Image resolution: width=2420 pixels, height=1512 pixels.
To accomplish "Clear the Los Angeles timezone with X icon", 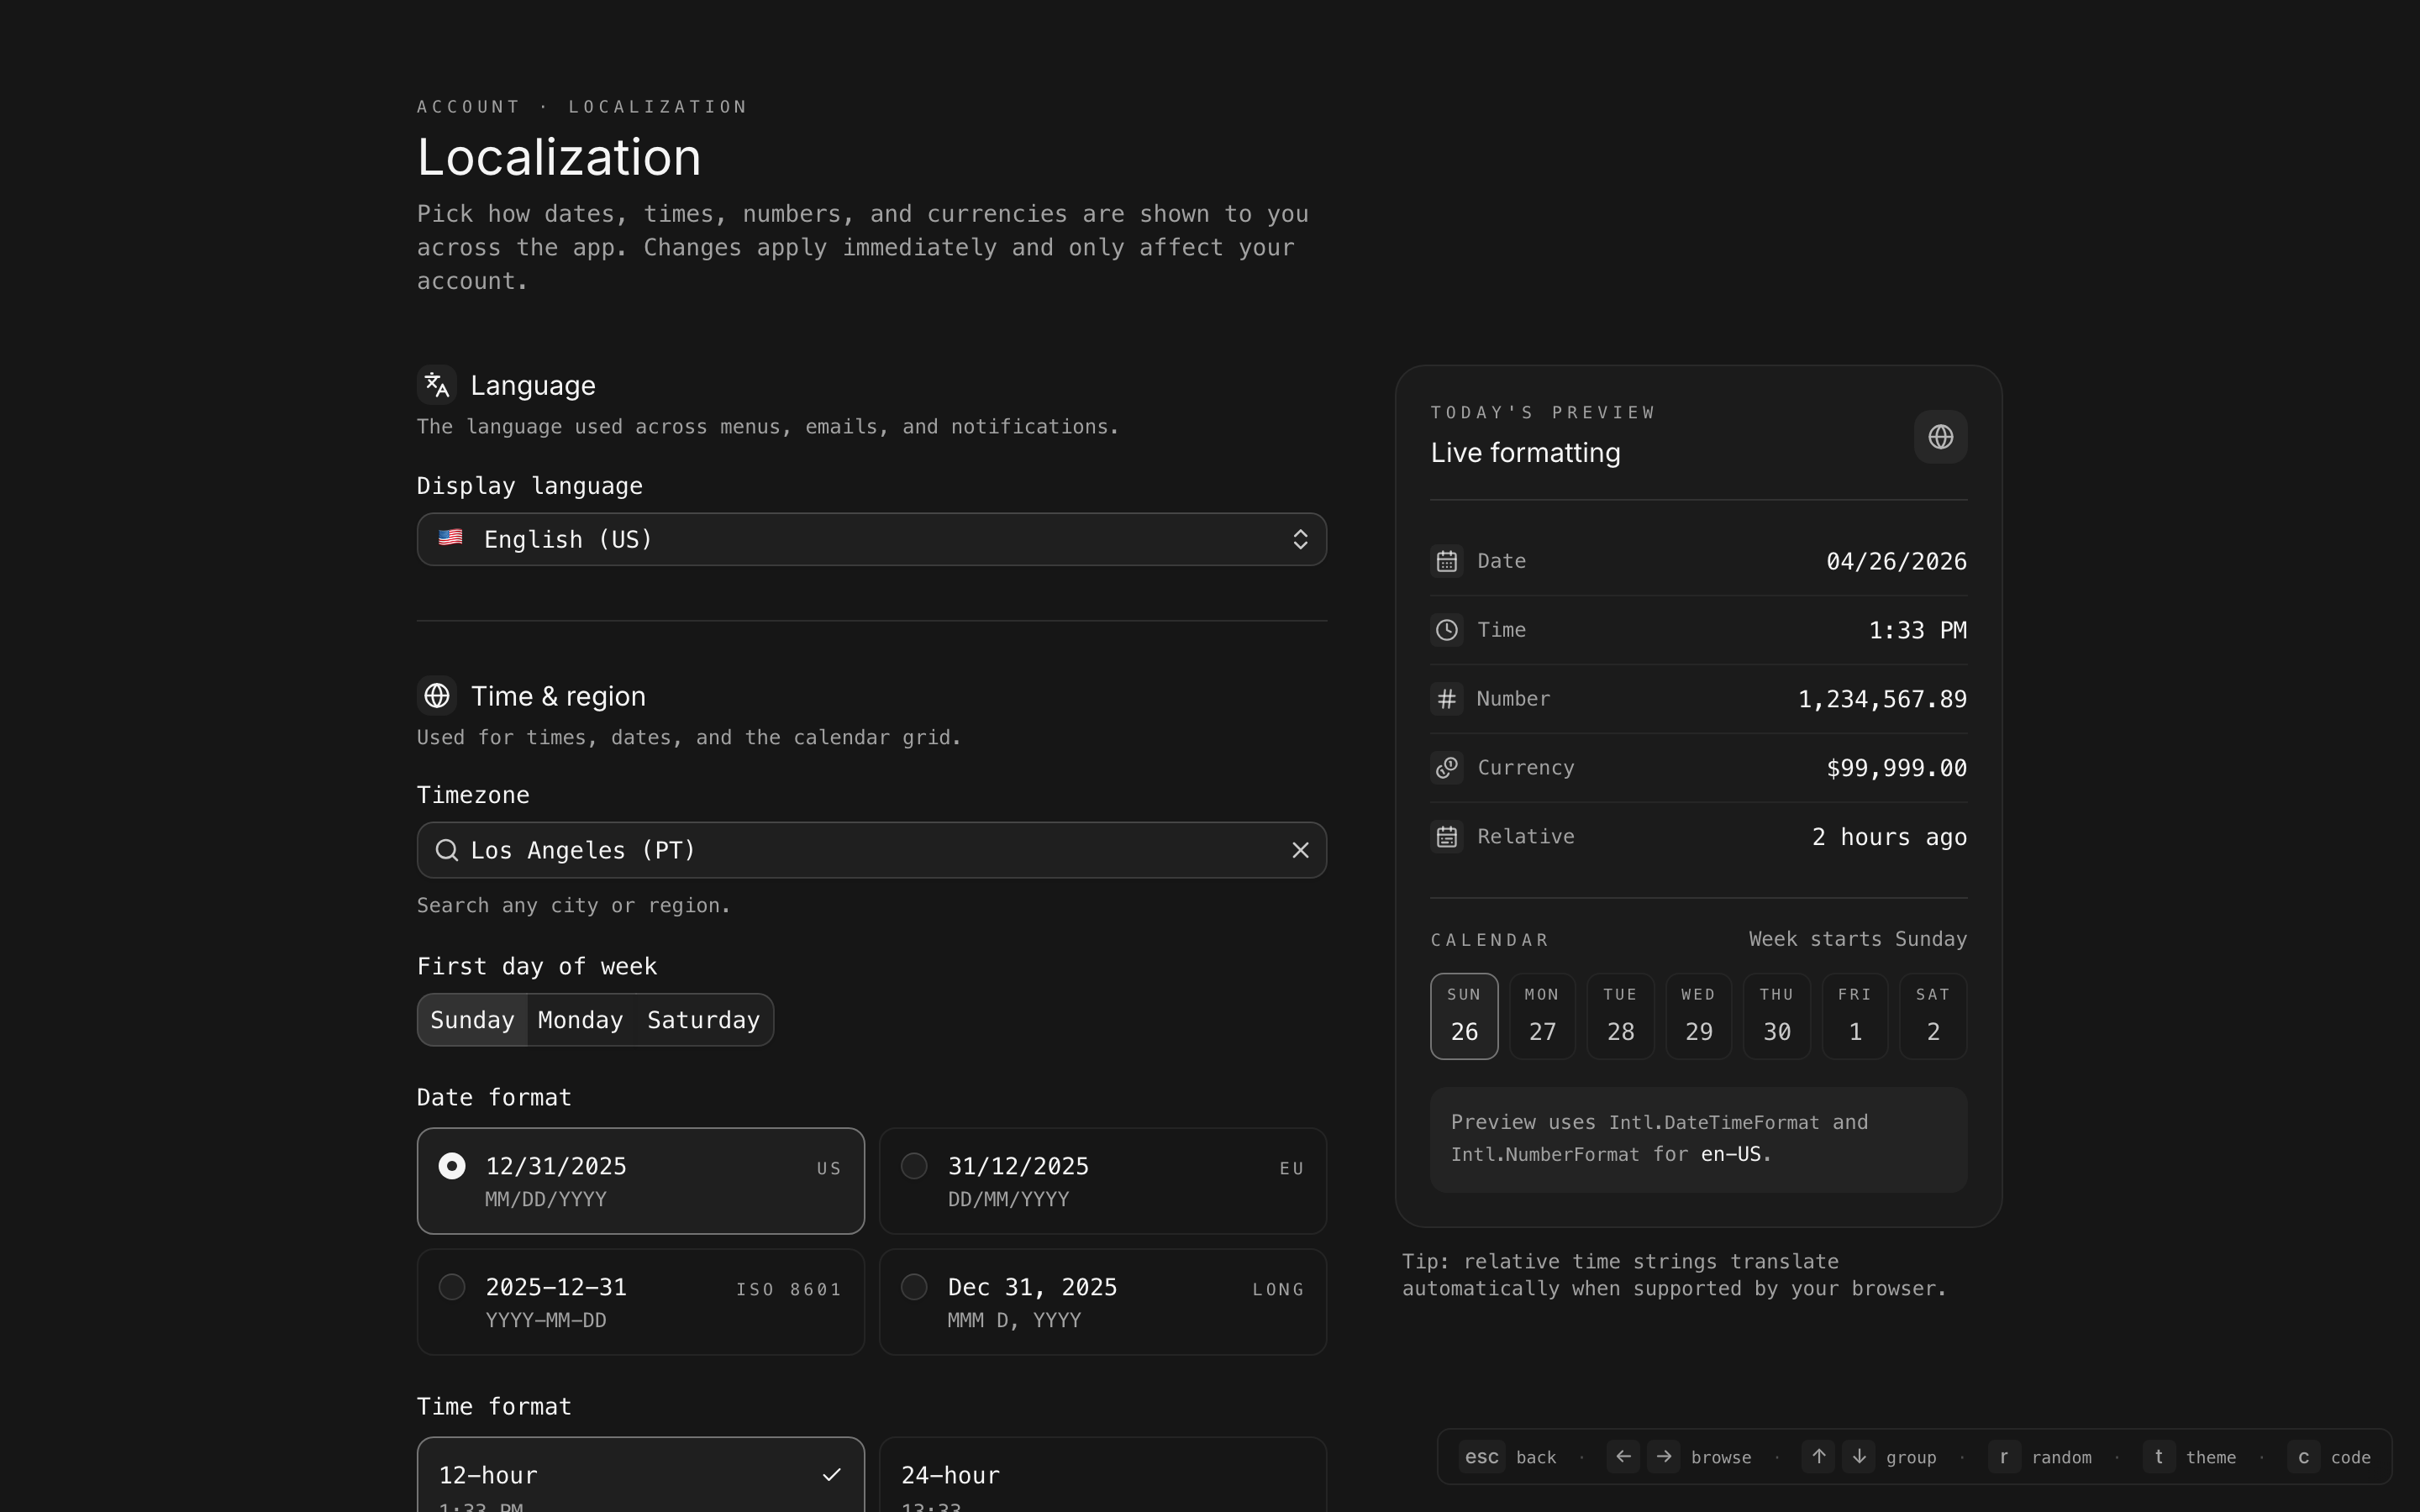I will (1300, 850).
